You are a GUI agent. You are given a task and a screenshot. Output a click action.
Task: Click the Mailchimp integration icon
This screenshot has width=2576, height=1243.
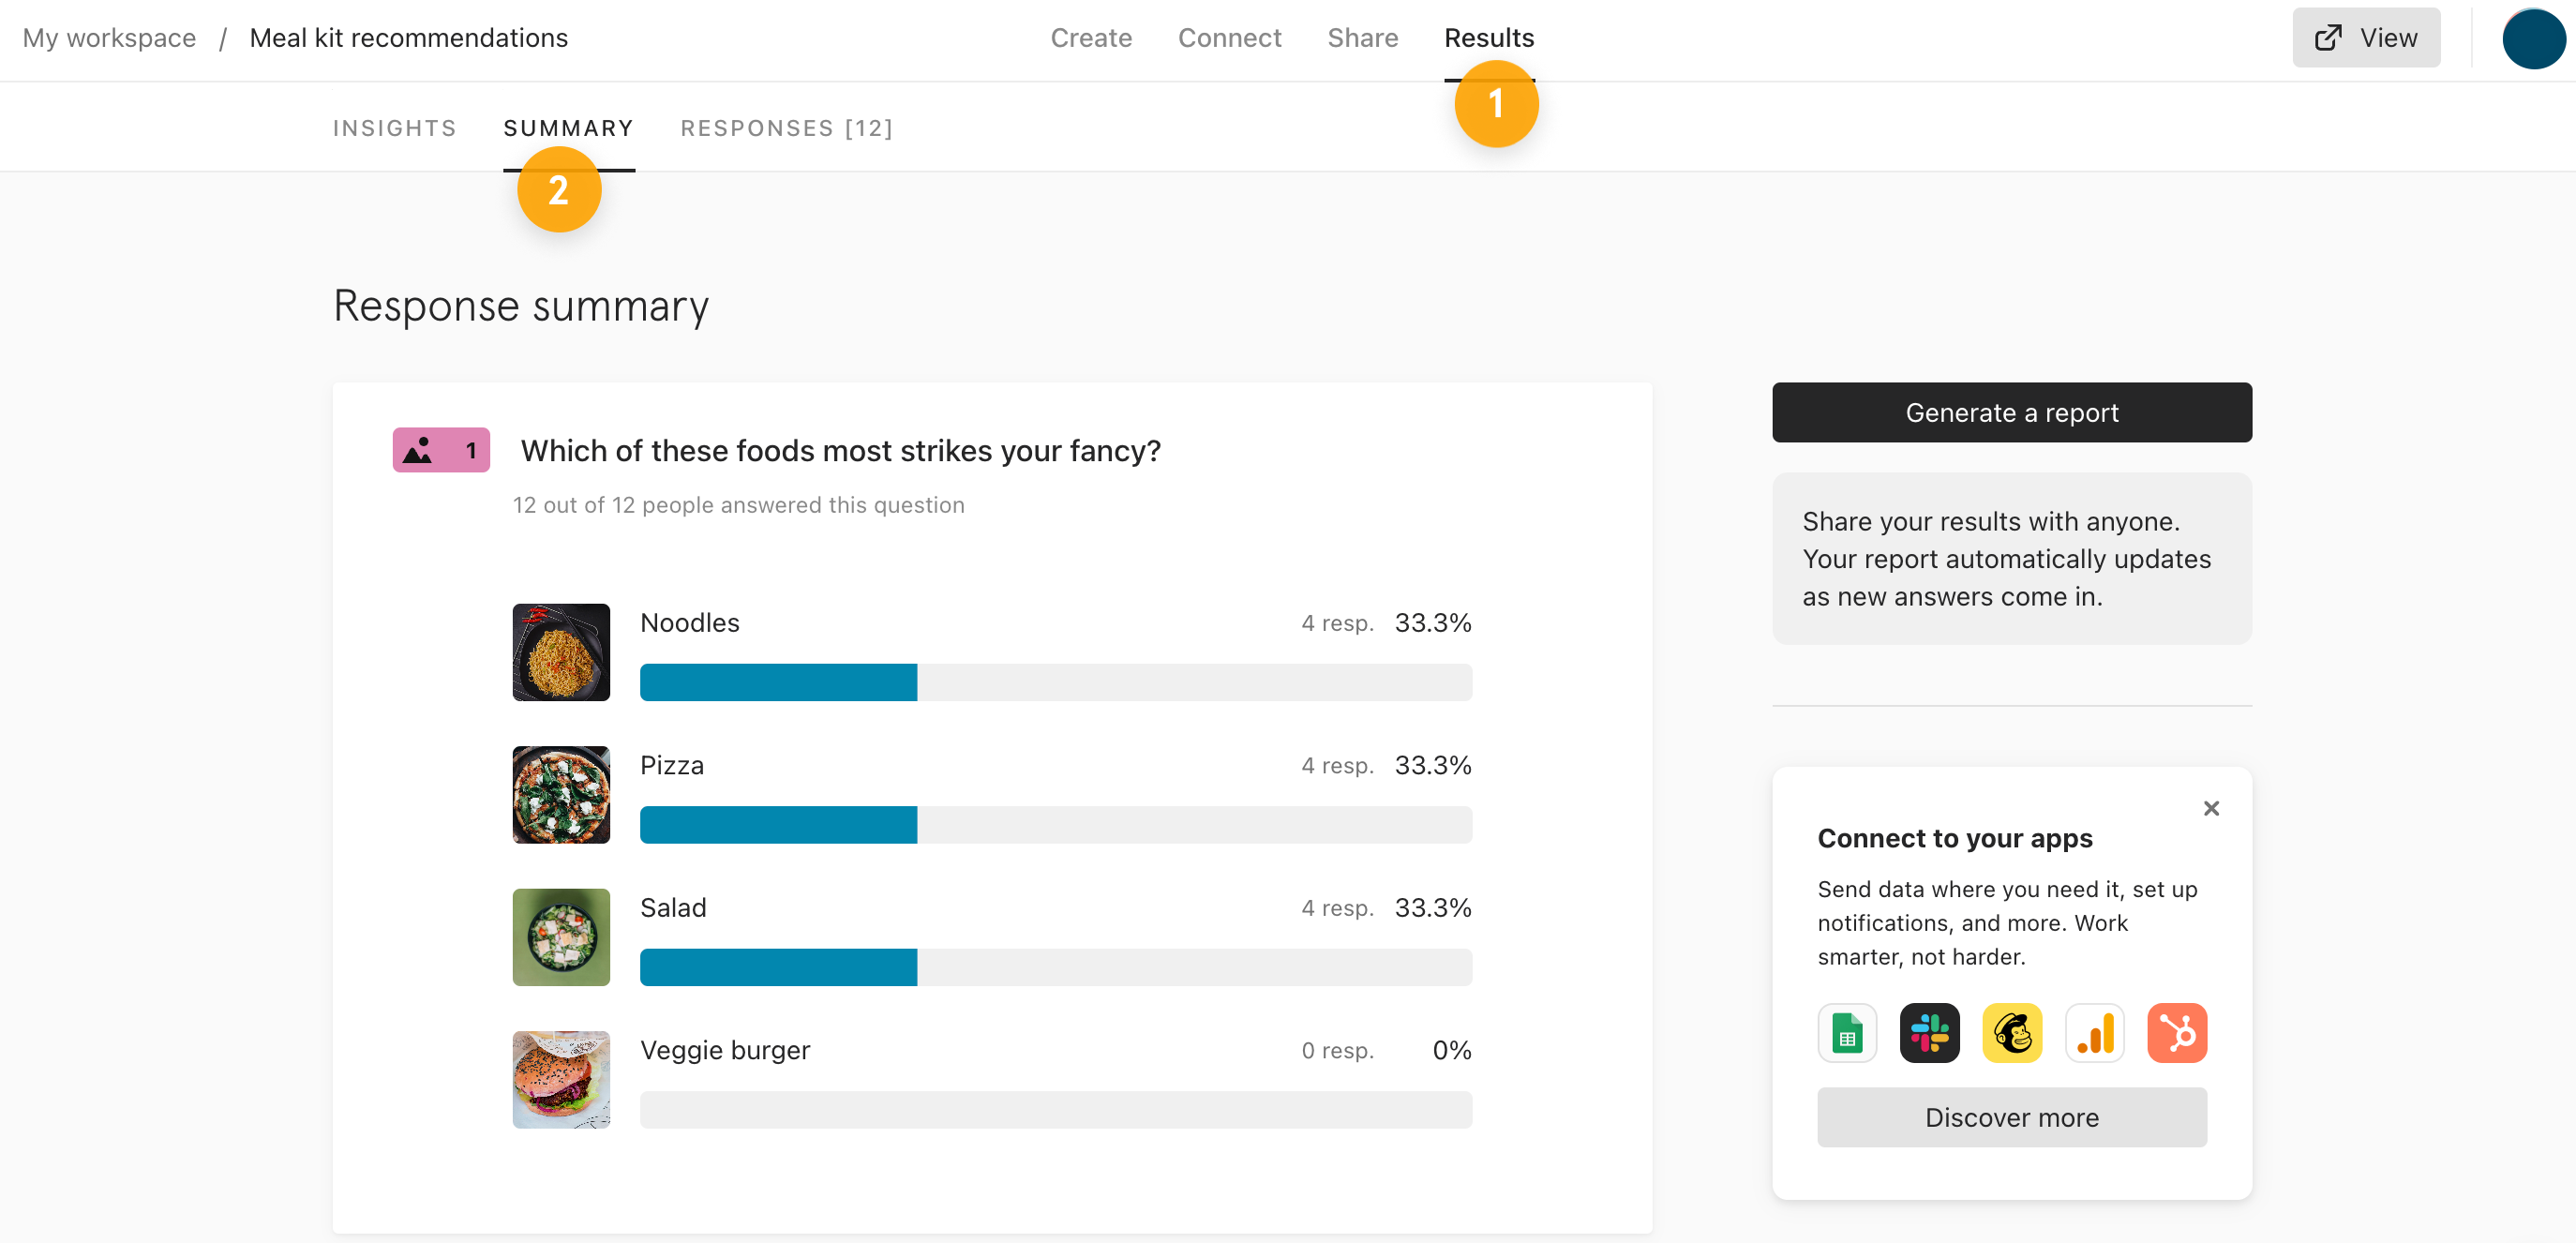coord(2012,1032)
